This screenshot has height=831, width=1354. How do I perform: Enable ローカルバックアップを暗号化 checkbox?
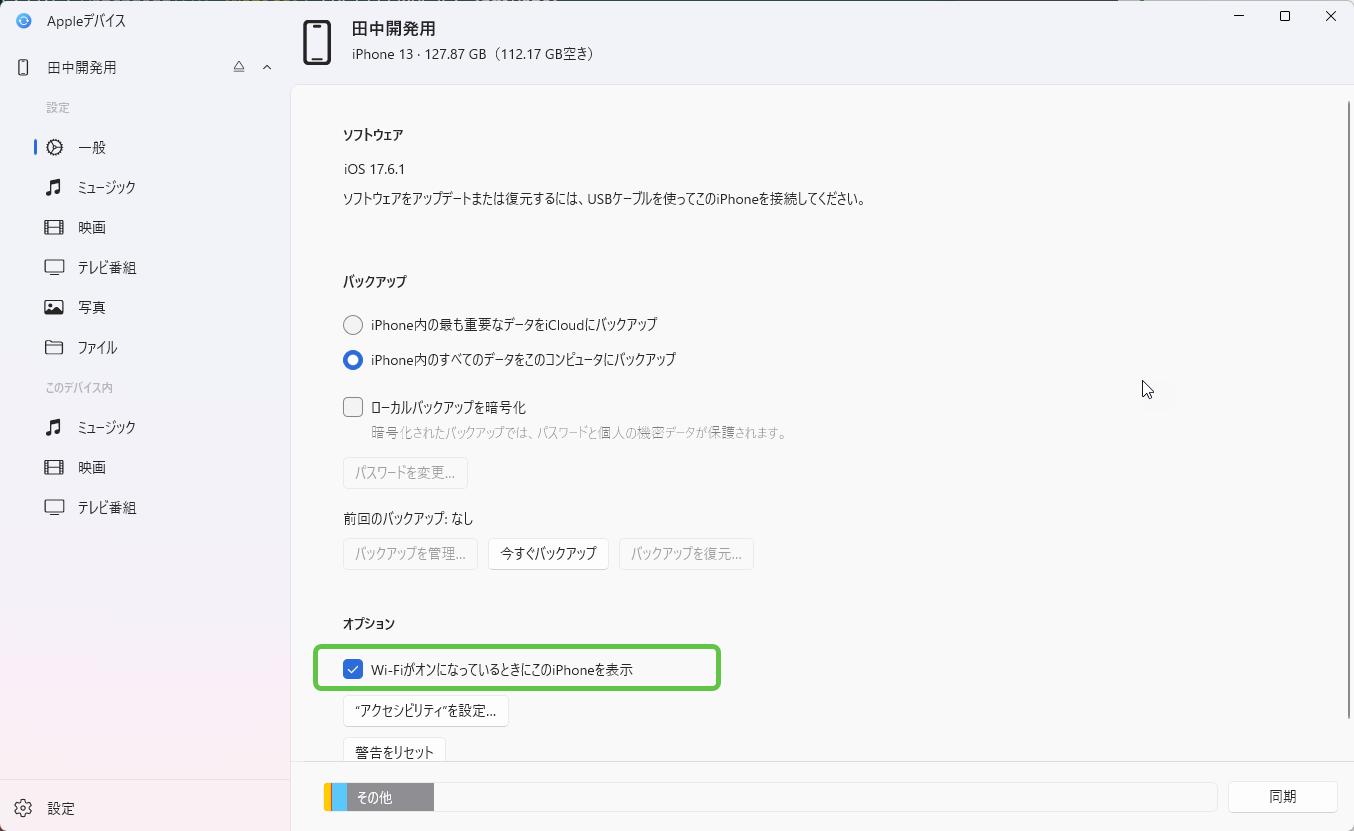click(x=353, y=407)
